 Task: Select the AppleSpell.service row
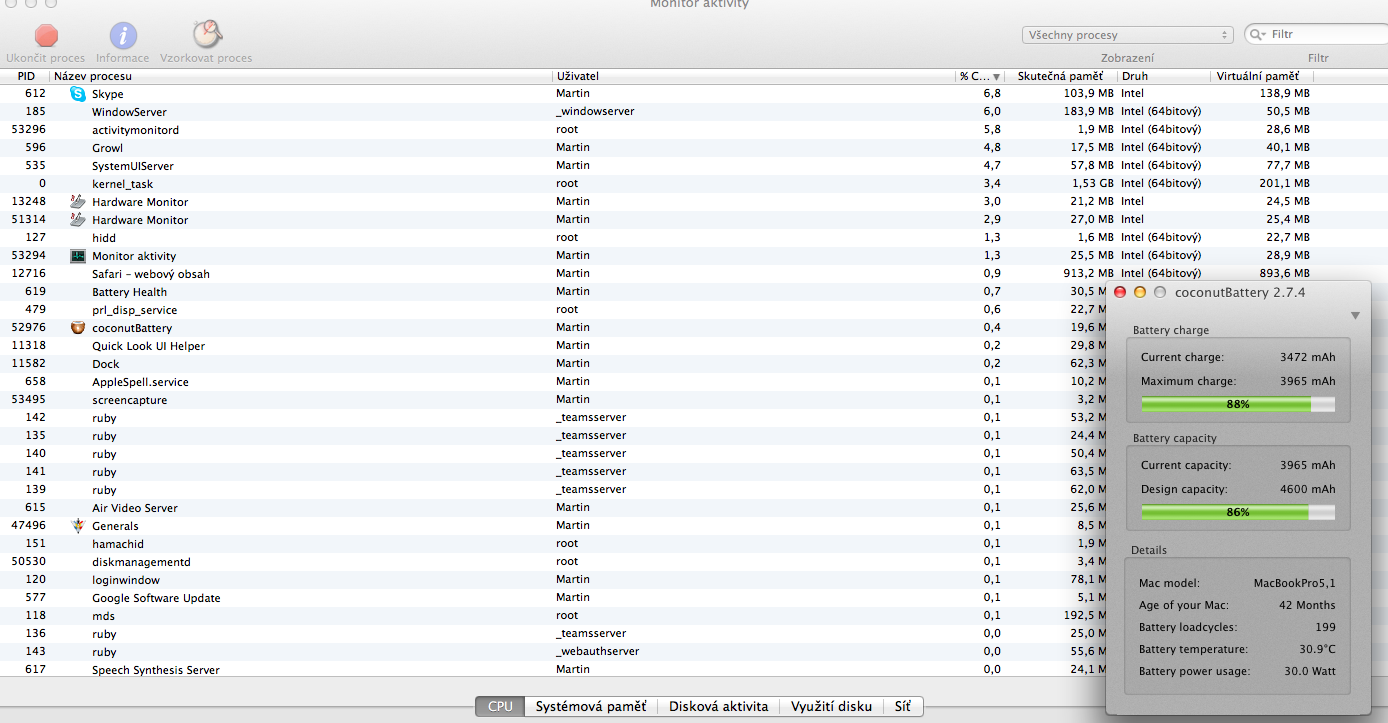[x=553, y=382]
